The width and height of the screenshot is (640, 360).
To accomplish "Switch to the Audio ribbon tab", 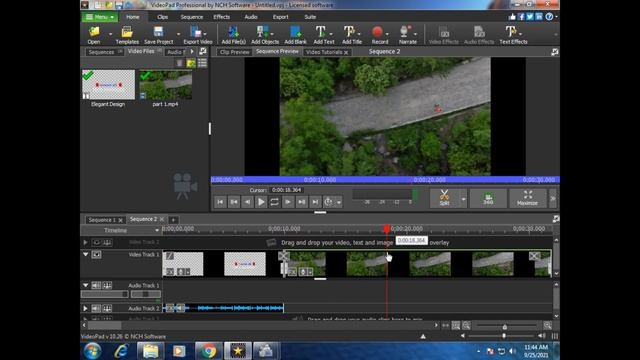I will tap(251, 17).
